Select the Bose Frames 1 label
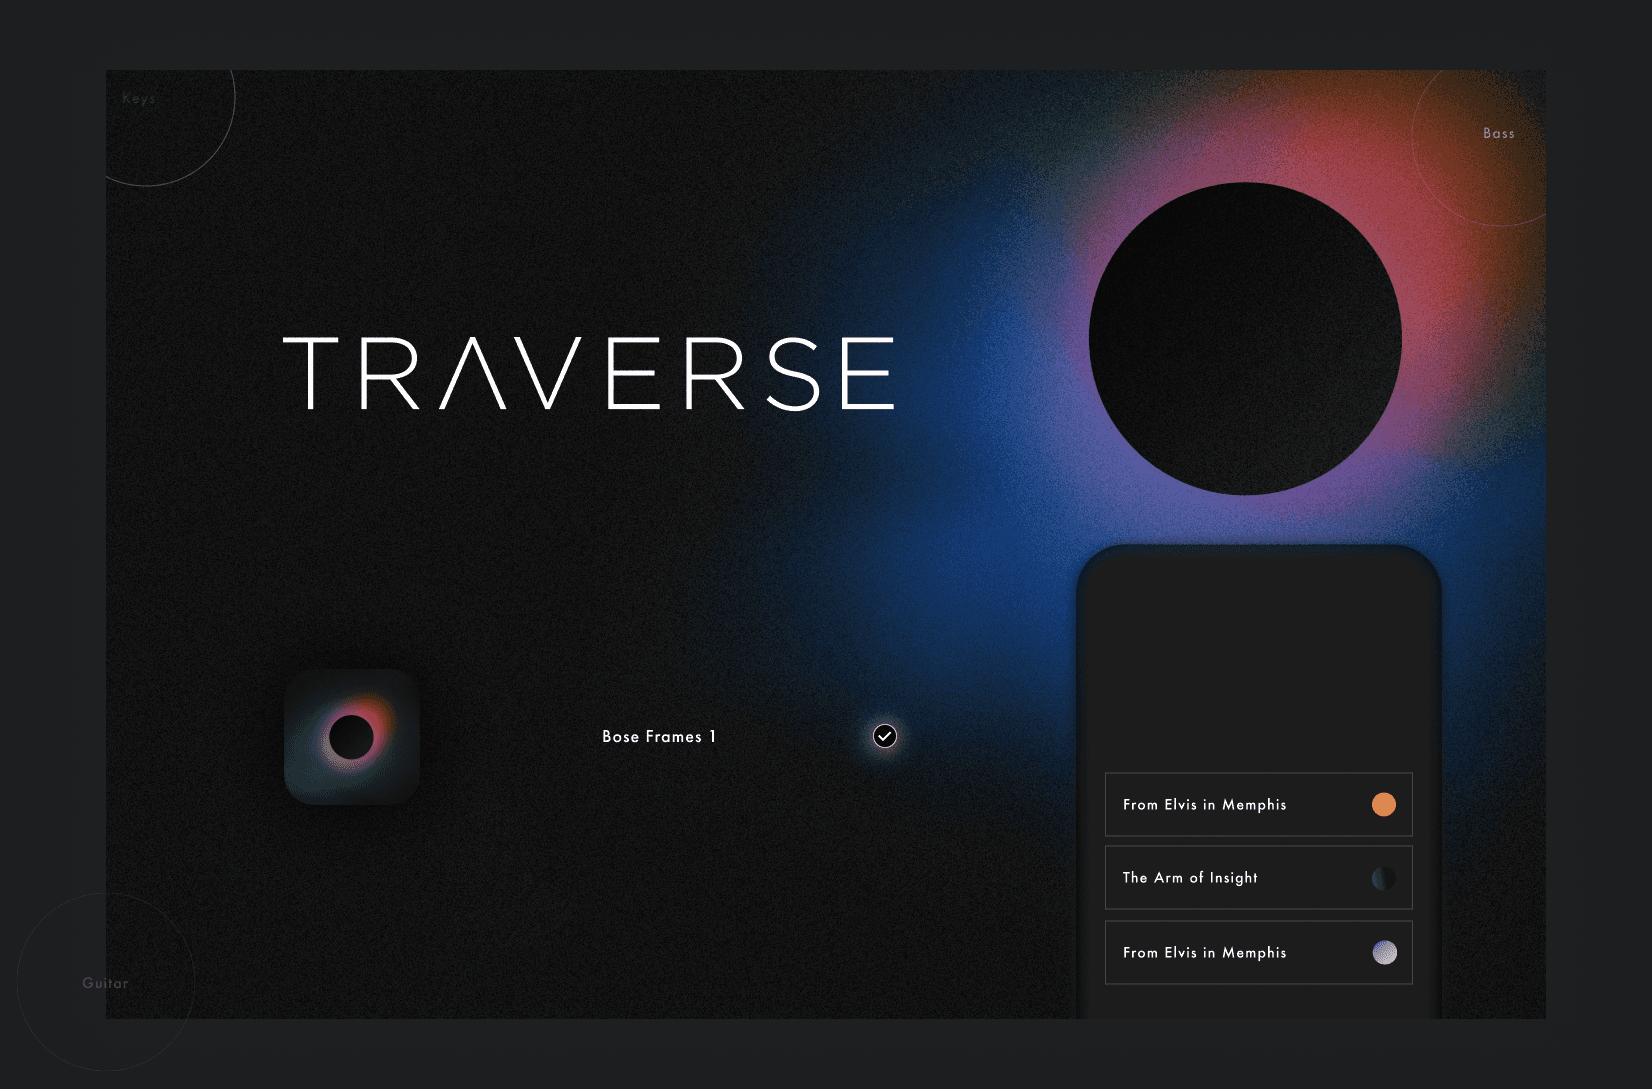The width and height of the screenshot is (1652, 1089). click(659, 736)
